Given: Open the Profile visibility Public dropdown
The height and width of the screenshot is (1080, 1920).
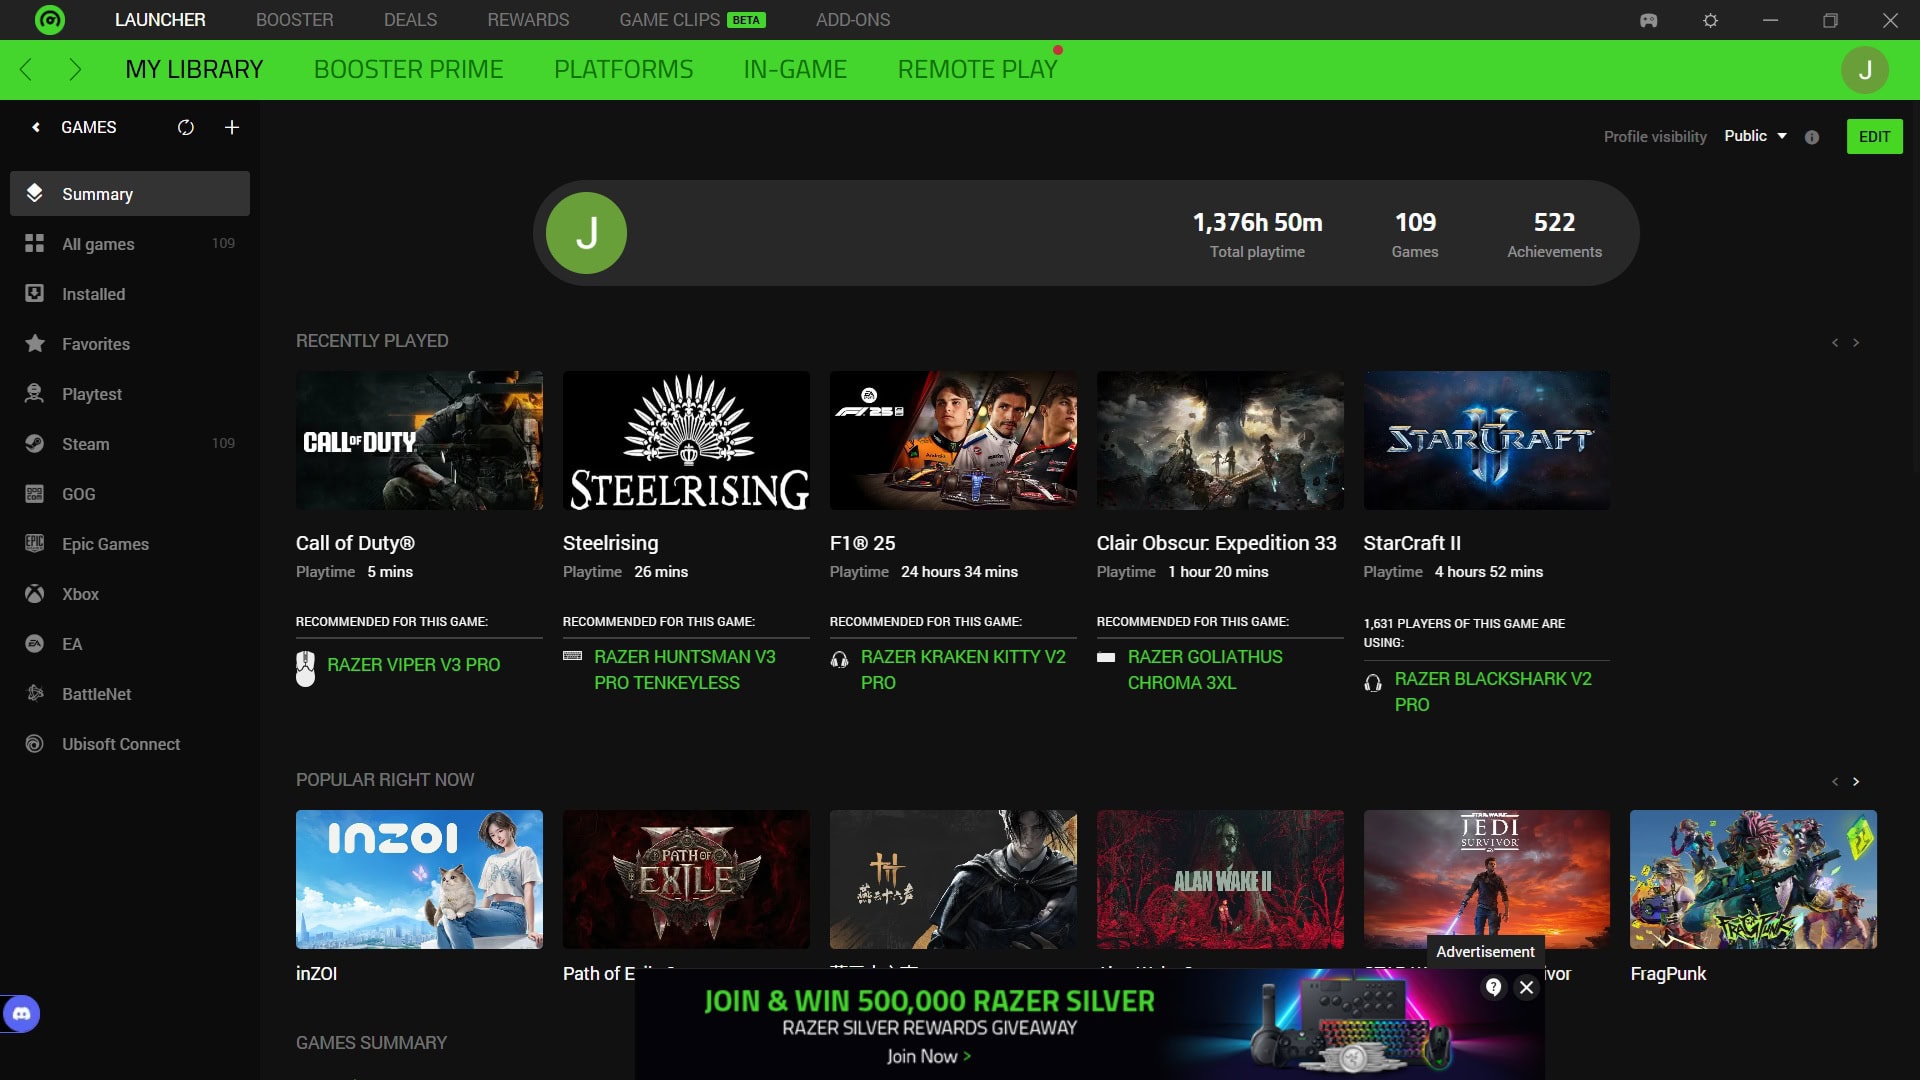Looking at the screenshot, I should pyautogui.click(x=1755, y=136).
